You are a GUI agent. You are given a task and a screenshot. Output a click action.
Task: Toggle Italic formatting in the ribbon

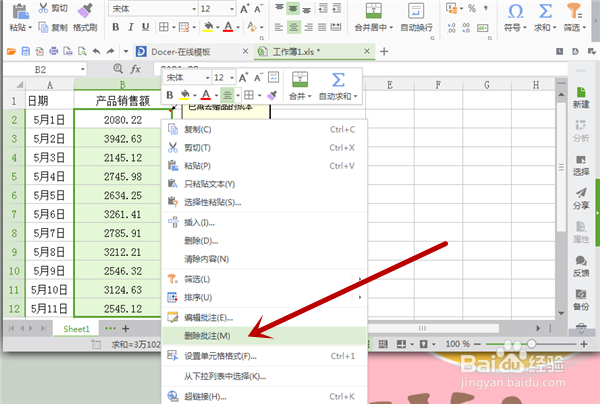(x=131, y=27)
